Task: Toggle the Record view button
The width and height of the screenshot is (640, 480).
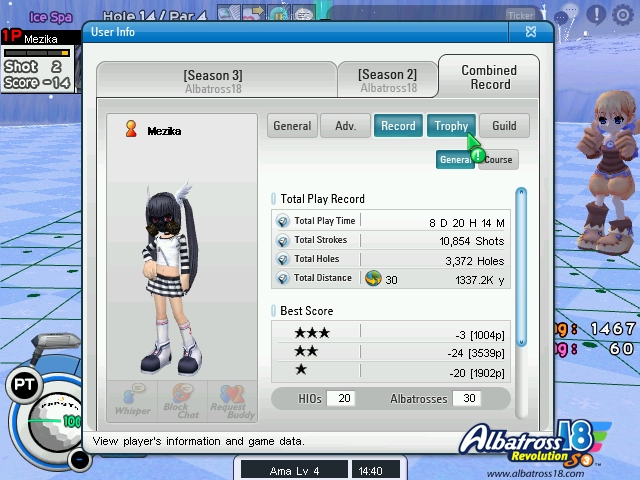Action: [x=398, y=126]
